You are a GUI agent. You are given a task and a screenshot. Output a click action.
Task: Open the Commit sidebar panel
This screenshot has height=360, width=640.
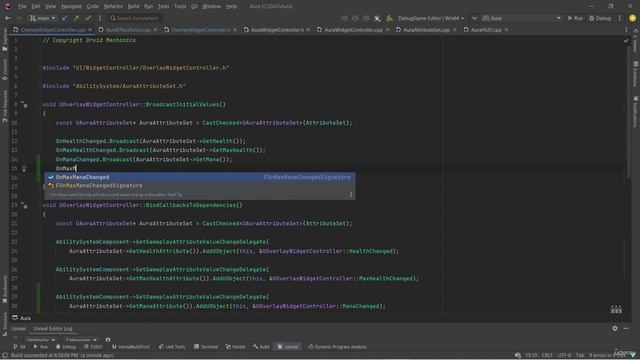[x=5, y=70]
